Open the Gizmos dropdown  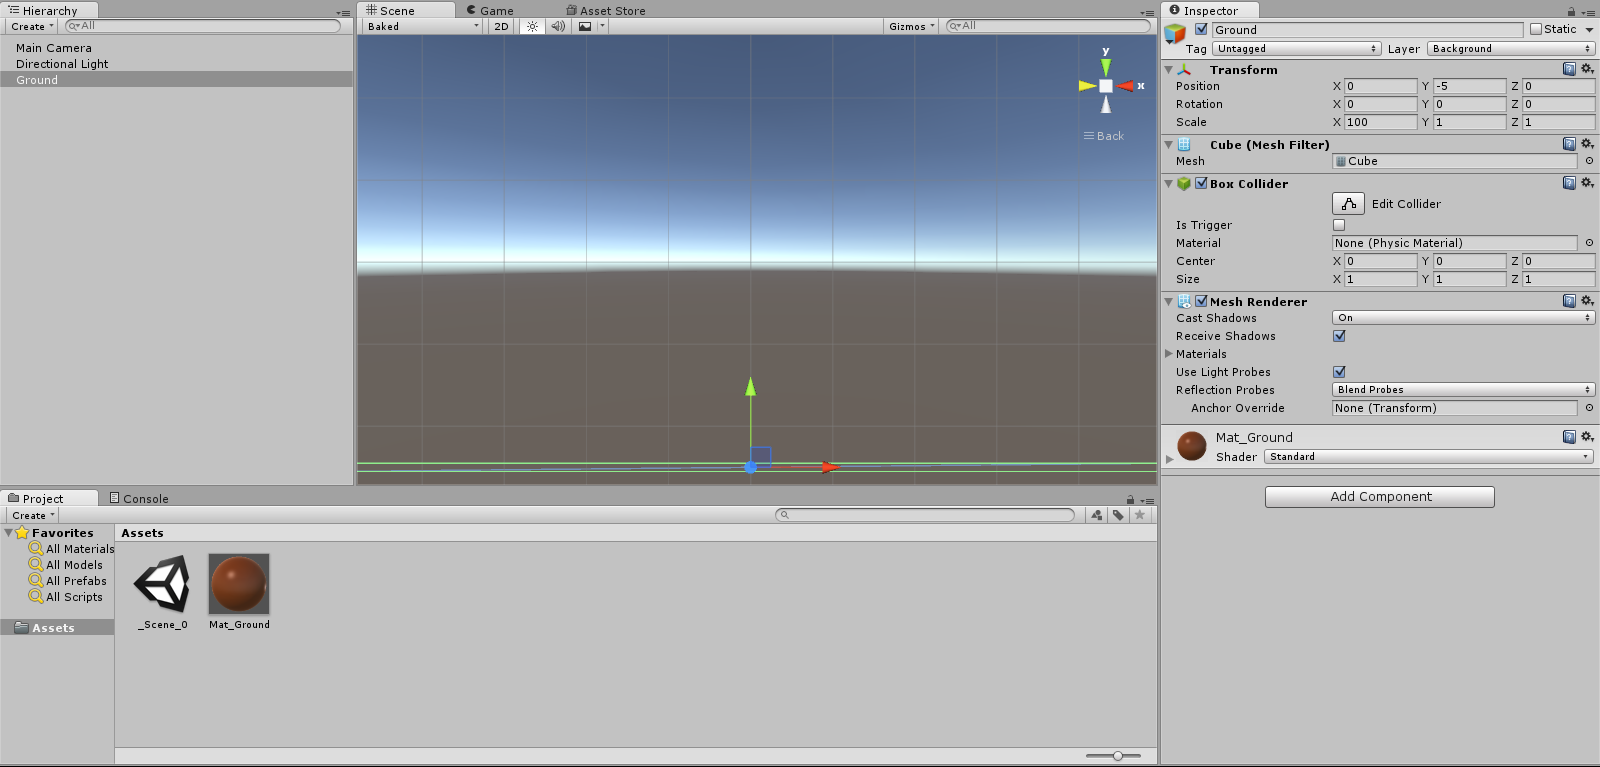[911, 27]
